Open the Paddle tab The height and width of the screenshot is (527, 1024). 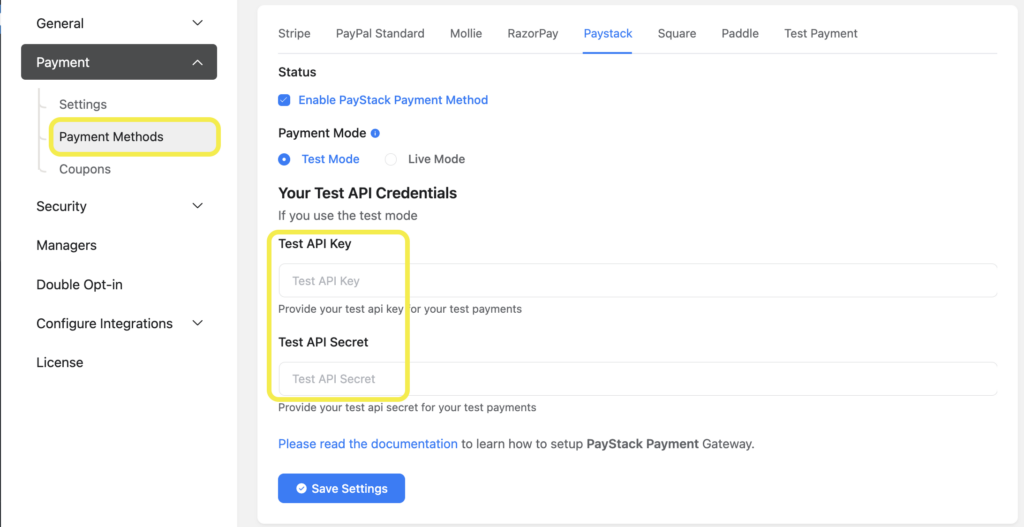coord(740,33)
